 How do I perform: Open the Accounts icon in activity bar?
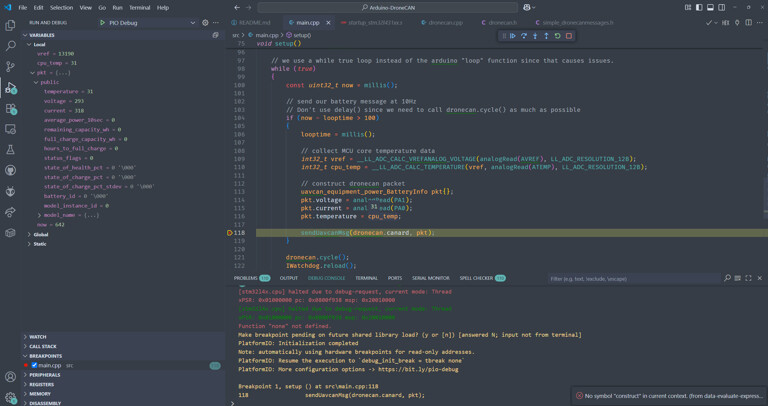tap(10, 377)
